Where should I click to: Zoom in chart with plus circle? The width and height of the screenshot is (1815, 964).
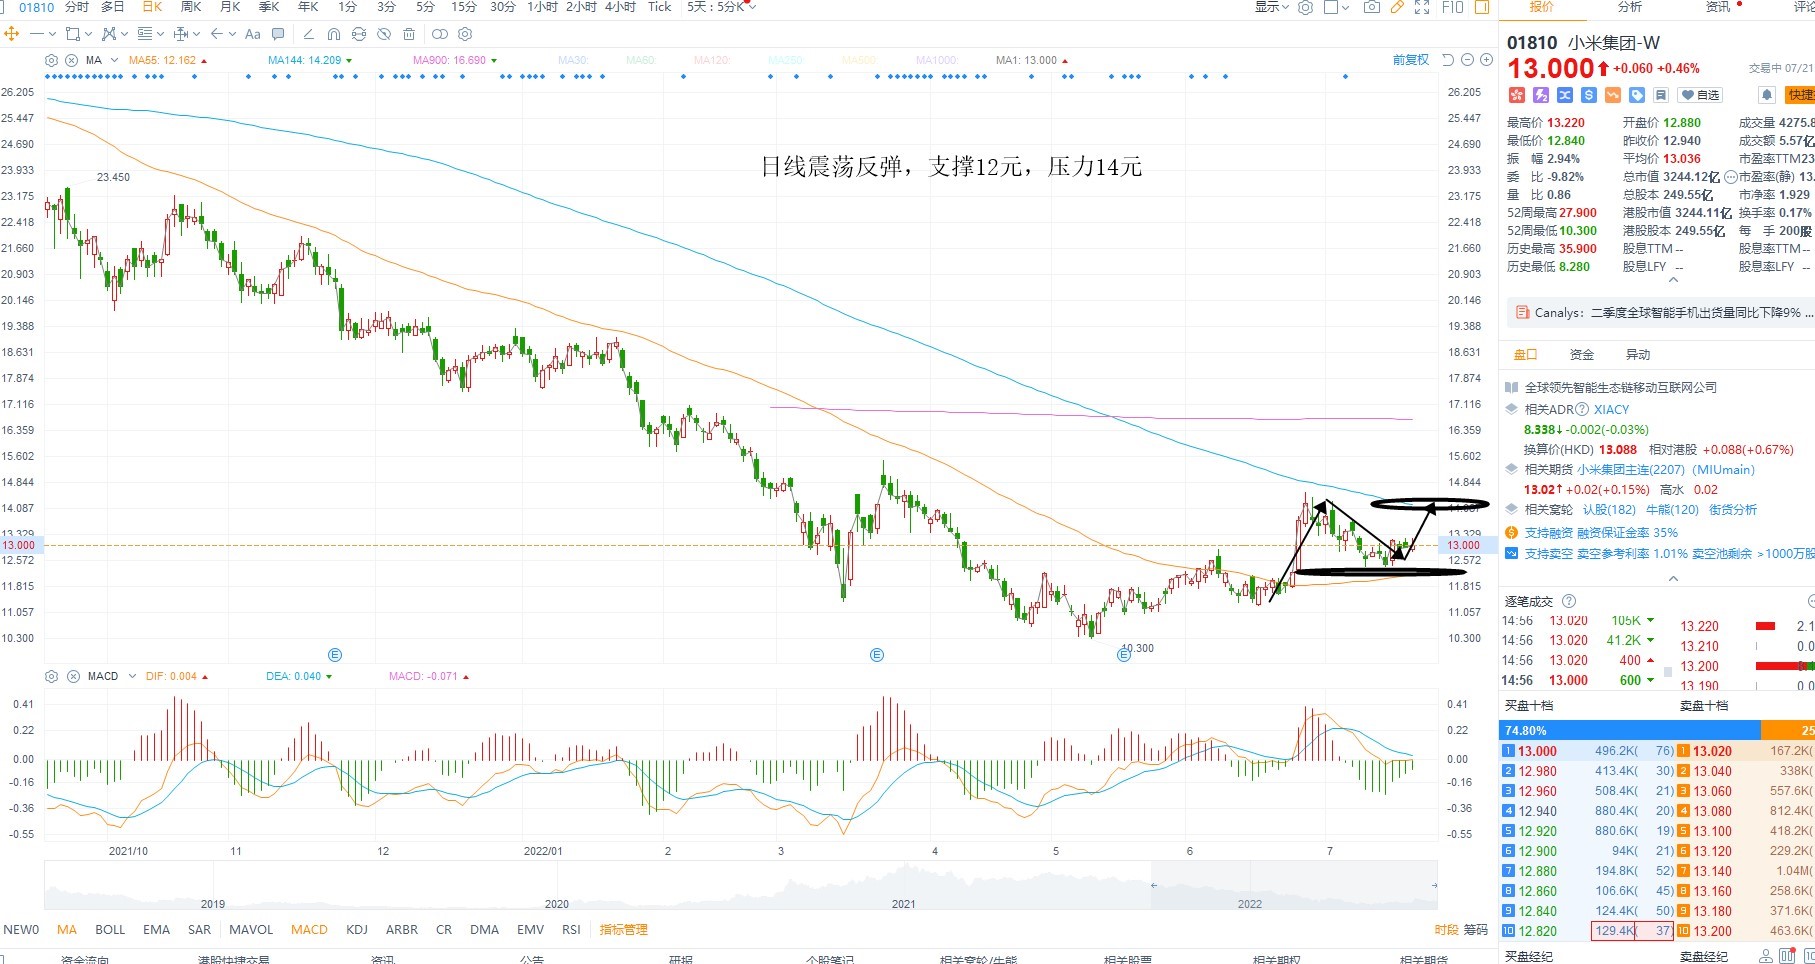coord(1487,60)
